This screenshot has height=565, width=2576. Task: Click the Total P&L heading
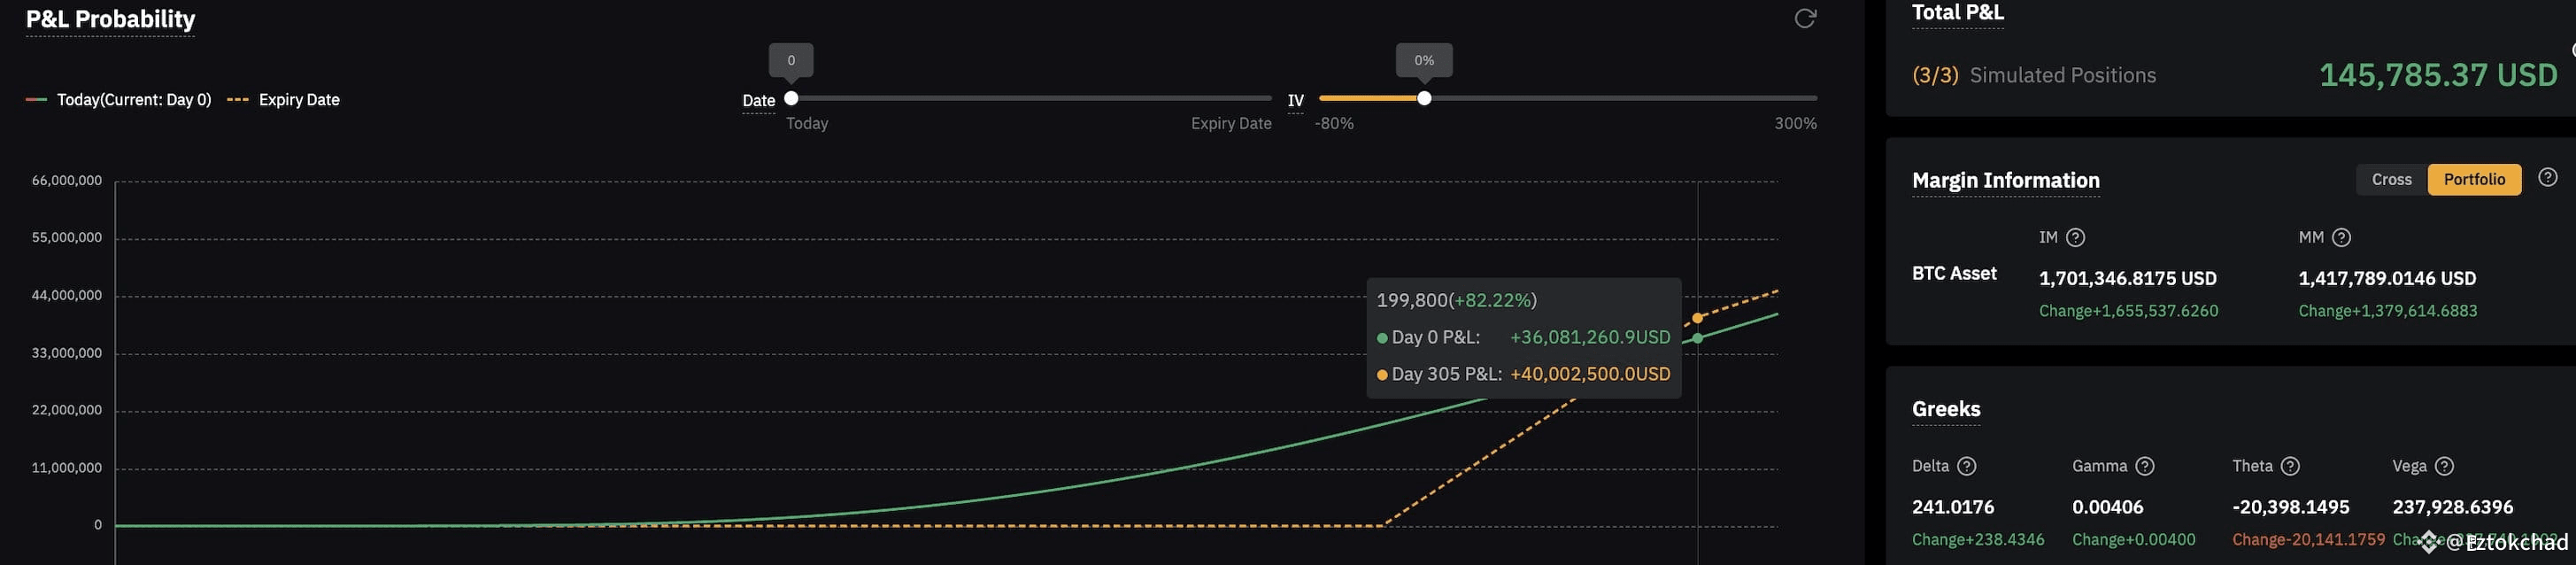click(x=1957, y=12)
